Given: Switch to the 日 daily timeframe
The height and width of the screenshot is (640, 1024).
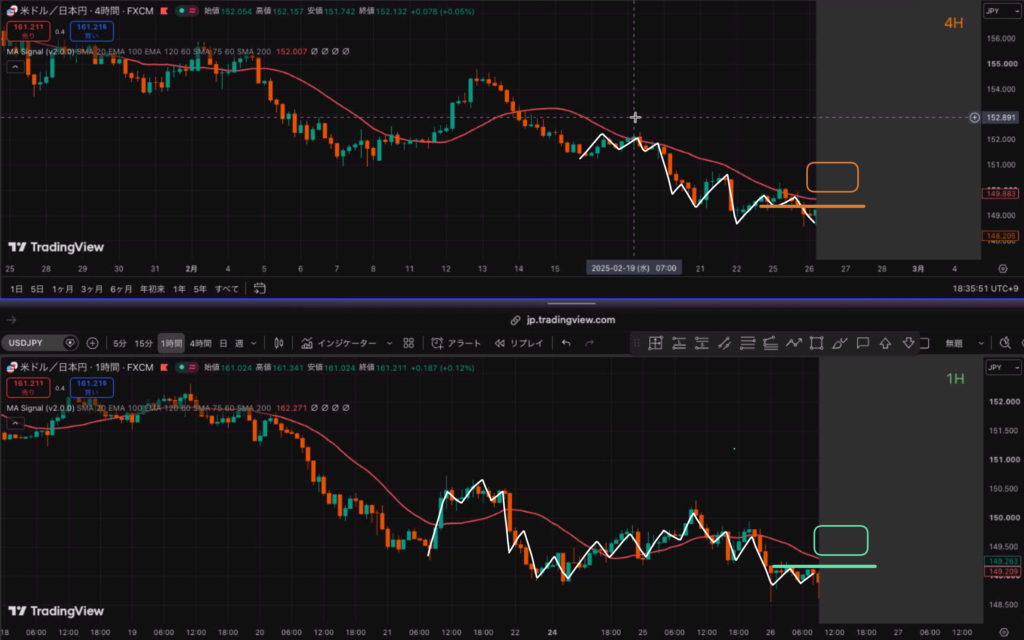Looking at the screenshot, I should [x=223, y=343].
